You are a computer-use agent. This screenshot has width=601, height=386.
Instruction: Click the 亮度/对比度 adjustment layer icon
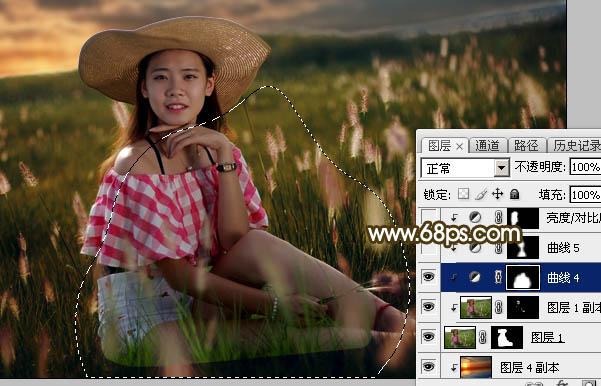click(x=475, y=217)
